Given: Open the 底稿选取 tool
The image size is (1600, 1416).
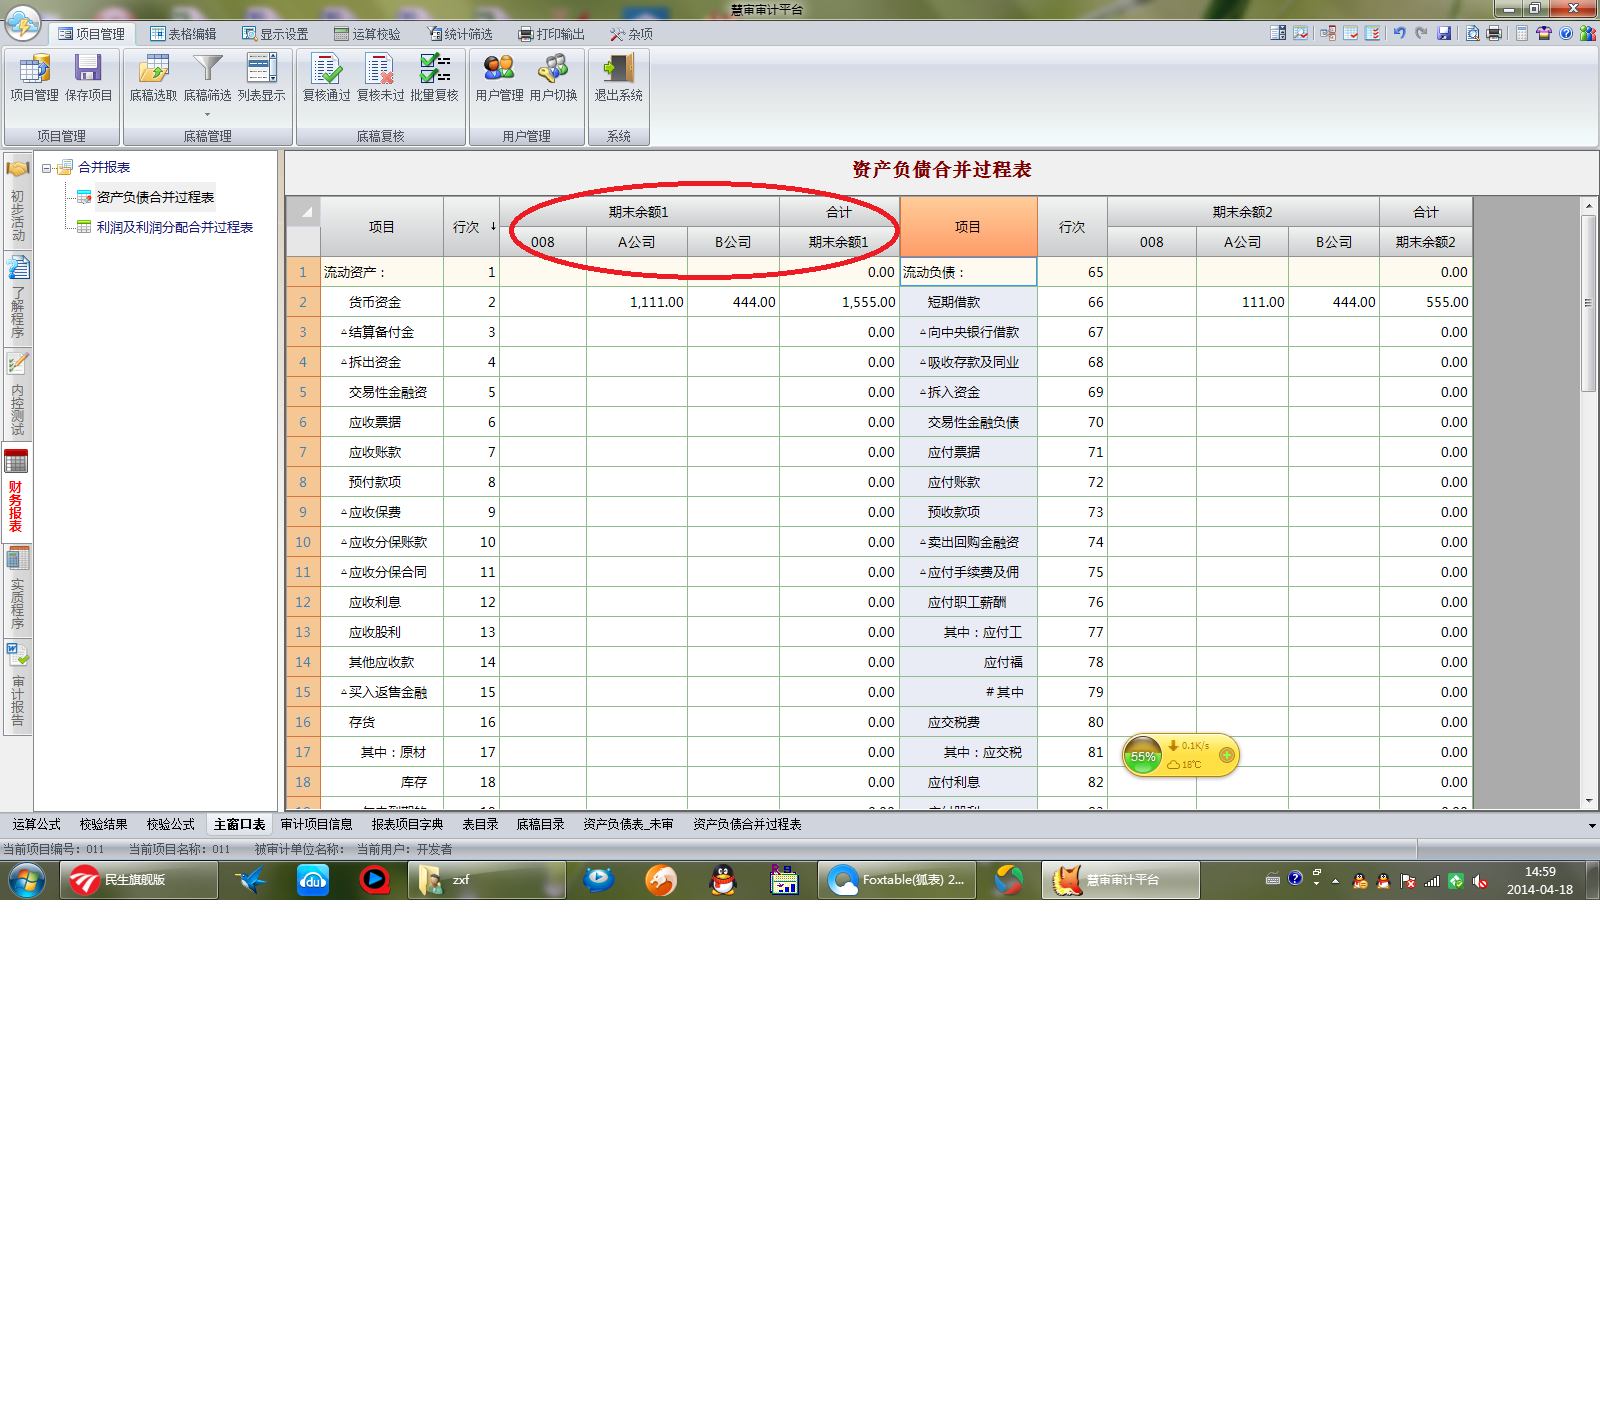Looking at the screenshot, I should 153,78.
